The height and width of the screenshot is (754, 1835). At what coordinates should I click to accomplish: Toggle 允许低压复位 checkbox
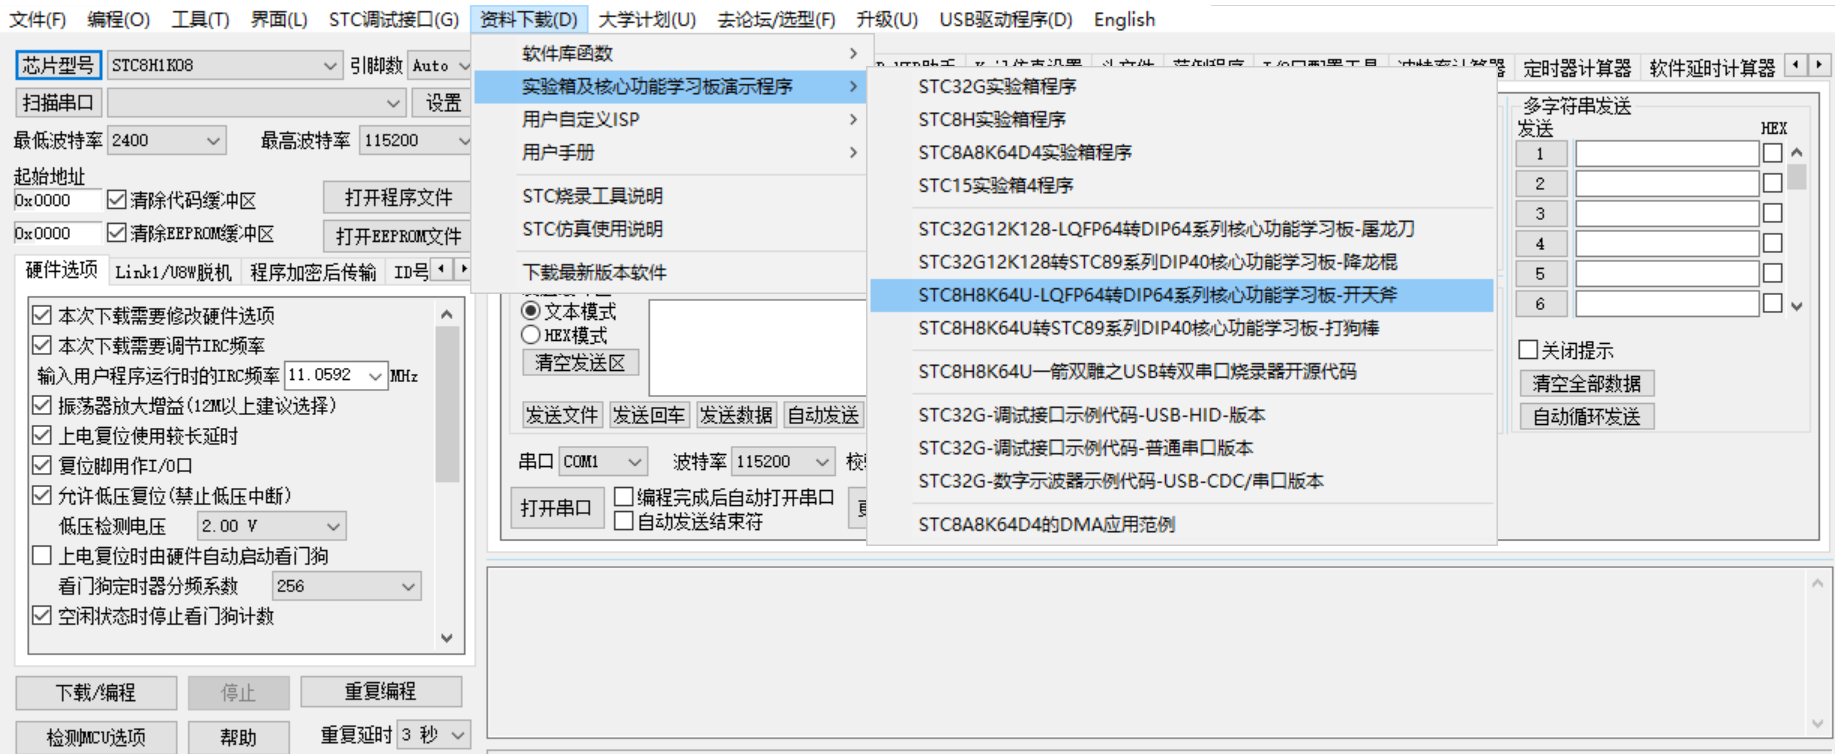click(42, 496)
